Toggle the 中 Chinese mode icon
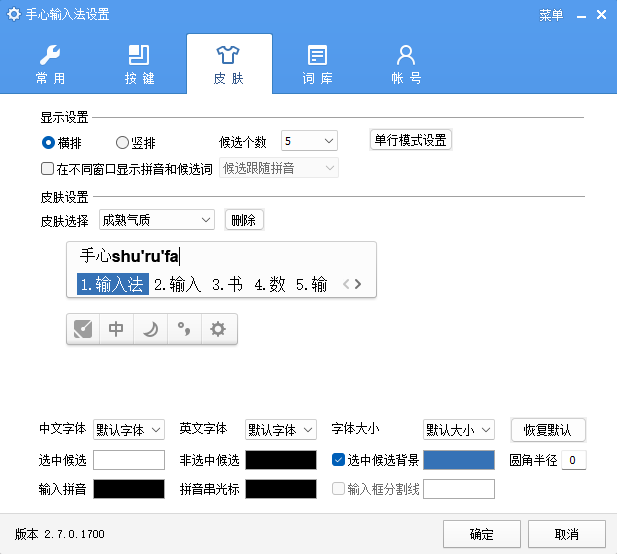 (116, 329)
